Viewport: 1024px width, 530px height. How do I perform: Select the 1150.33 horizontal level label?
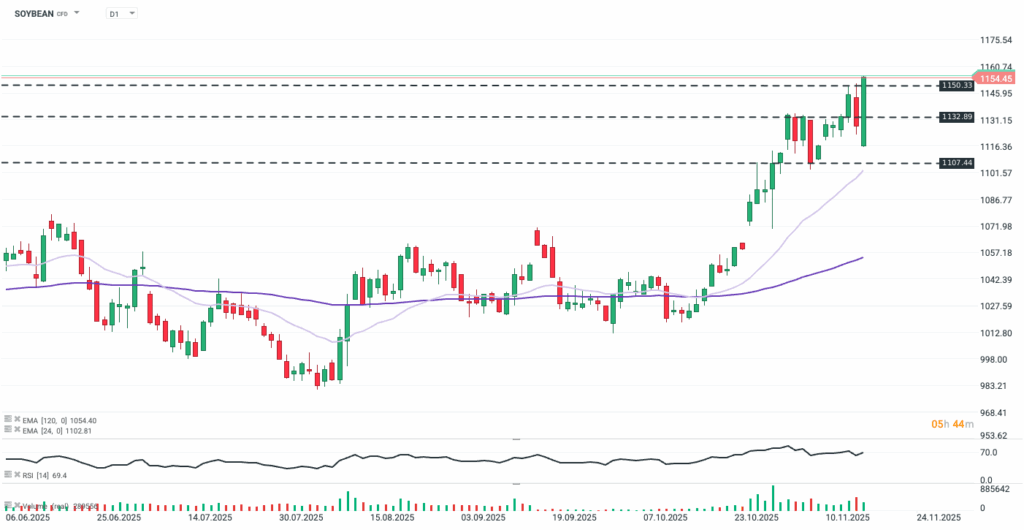(x=956, y=86)
